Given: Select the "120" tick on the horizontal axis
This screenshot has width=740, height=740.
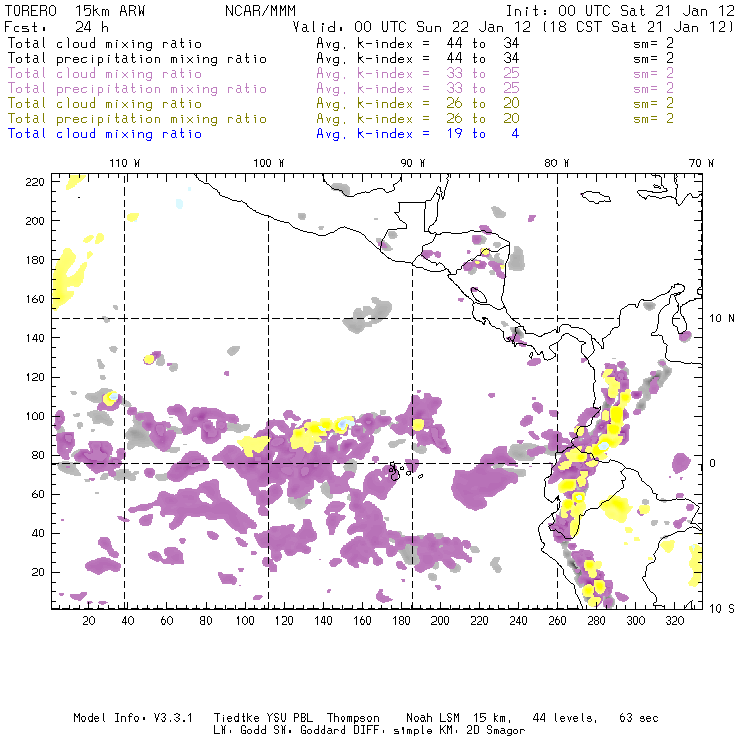Looking at the screenshot, I should tap(284, 621).
